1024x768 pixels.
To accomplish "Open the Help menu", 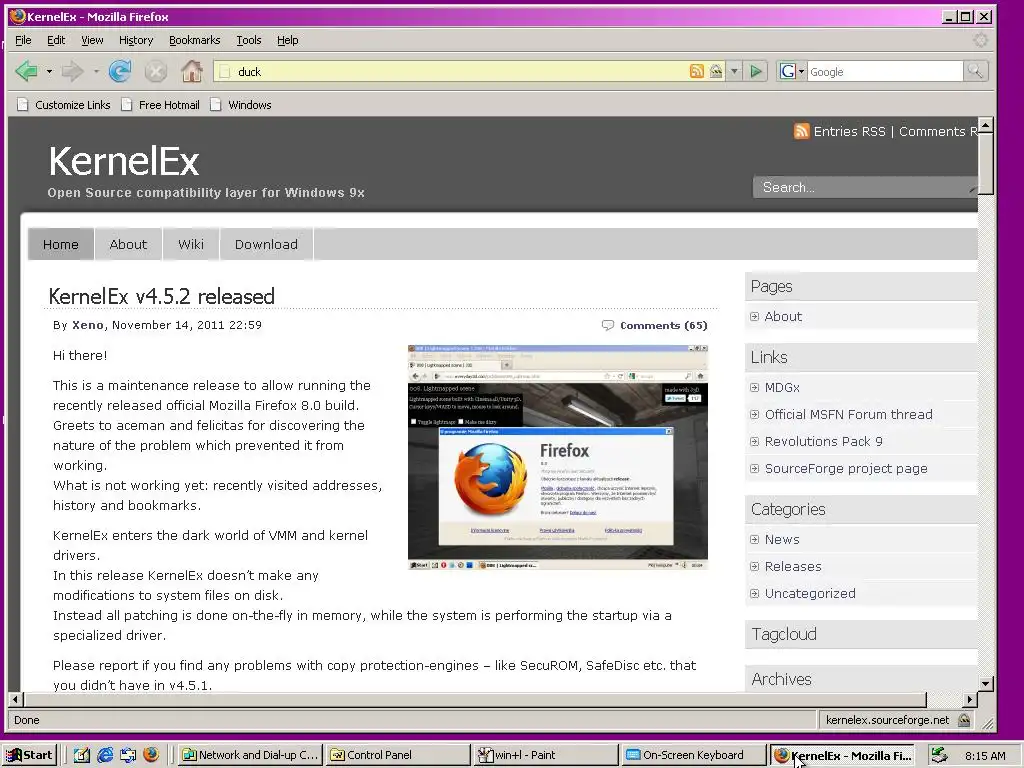I will tap(287, 40).
